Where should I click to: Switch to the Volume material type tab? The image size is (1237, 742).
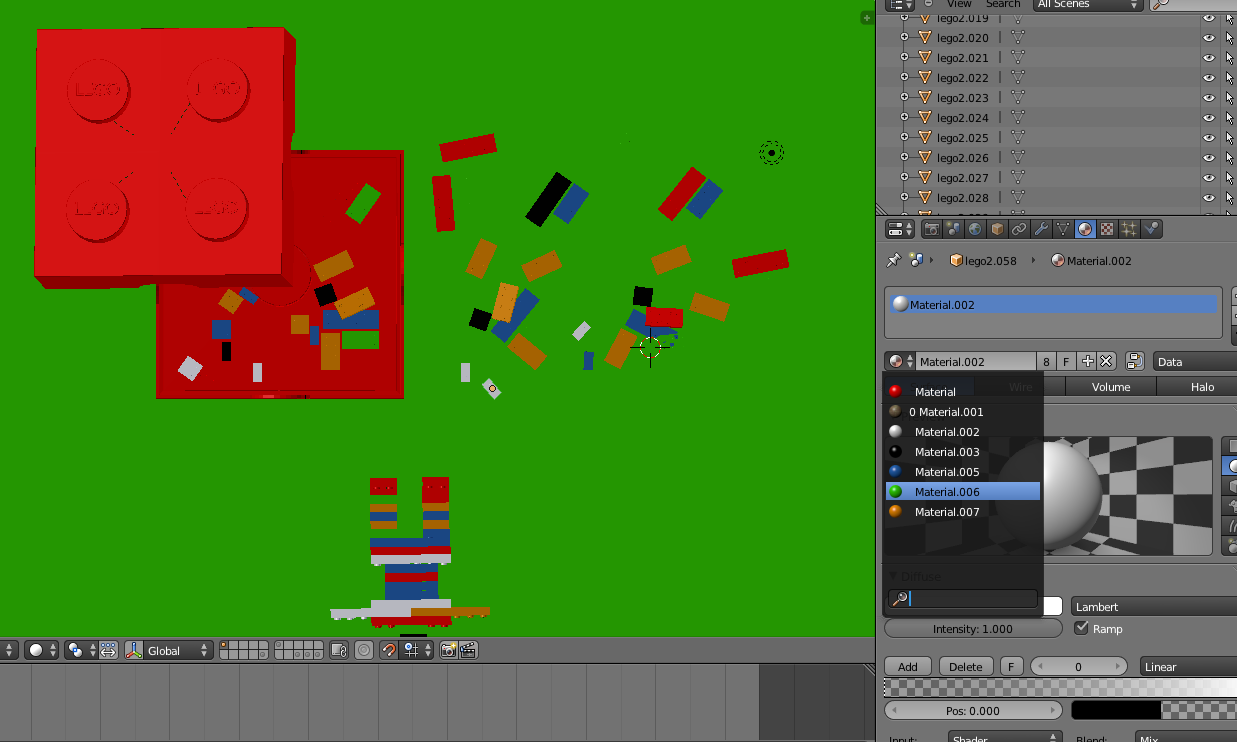1111,386
